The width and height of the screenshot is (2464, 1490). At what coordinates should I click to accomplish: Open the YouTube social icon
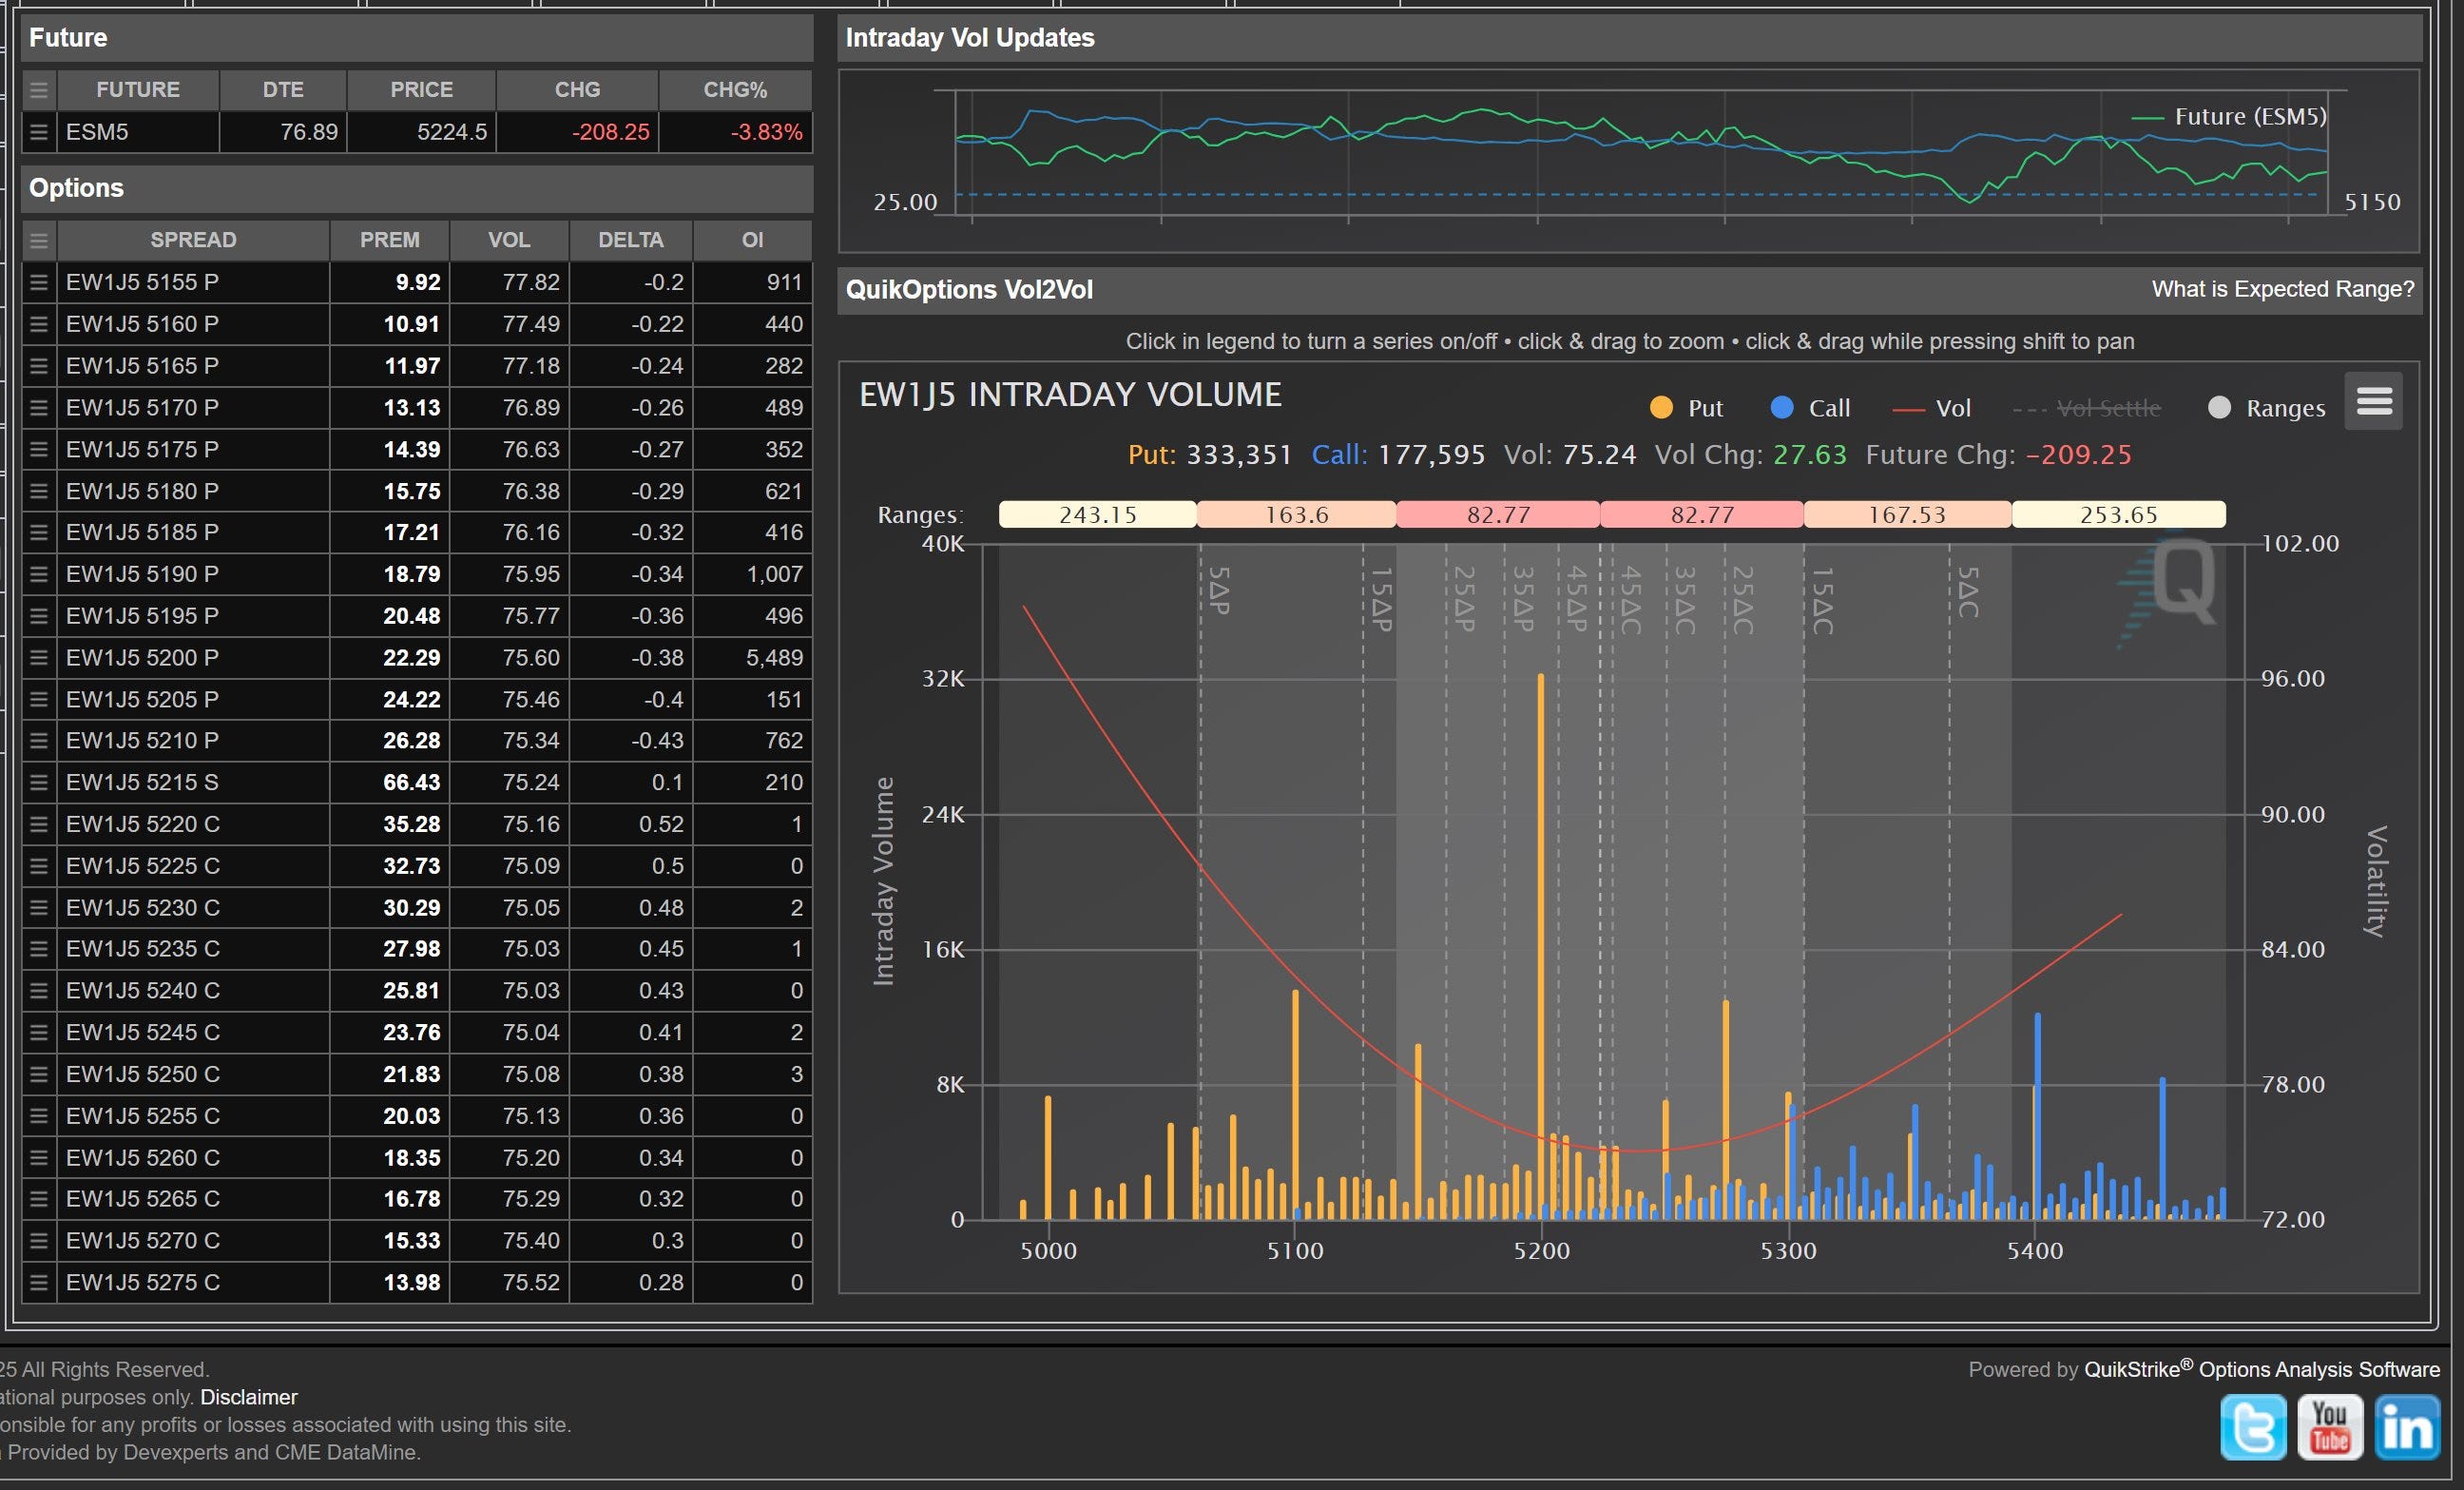[2330, 1428]
